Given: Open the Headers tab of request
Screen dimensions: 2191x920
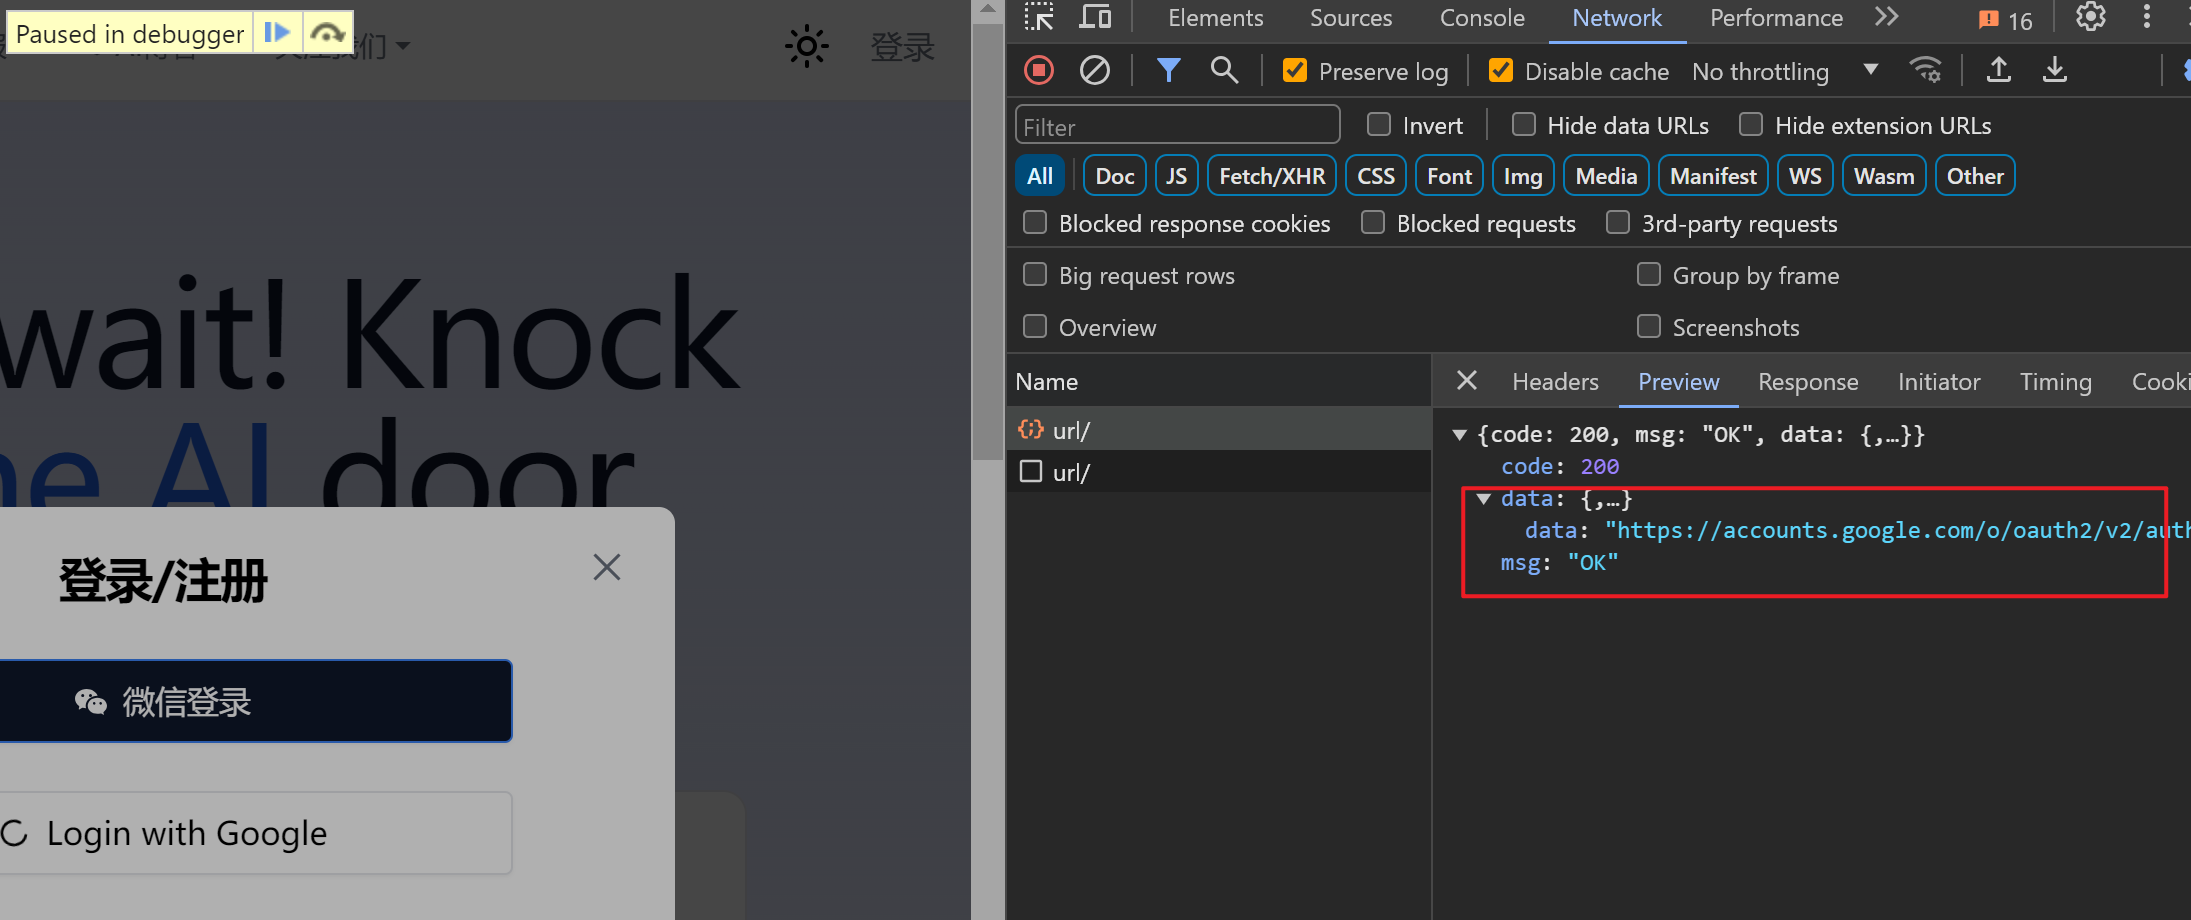Looking at the screenshot, I should click(1555, 382).
